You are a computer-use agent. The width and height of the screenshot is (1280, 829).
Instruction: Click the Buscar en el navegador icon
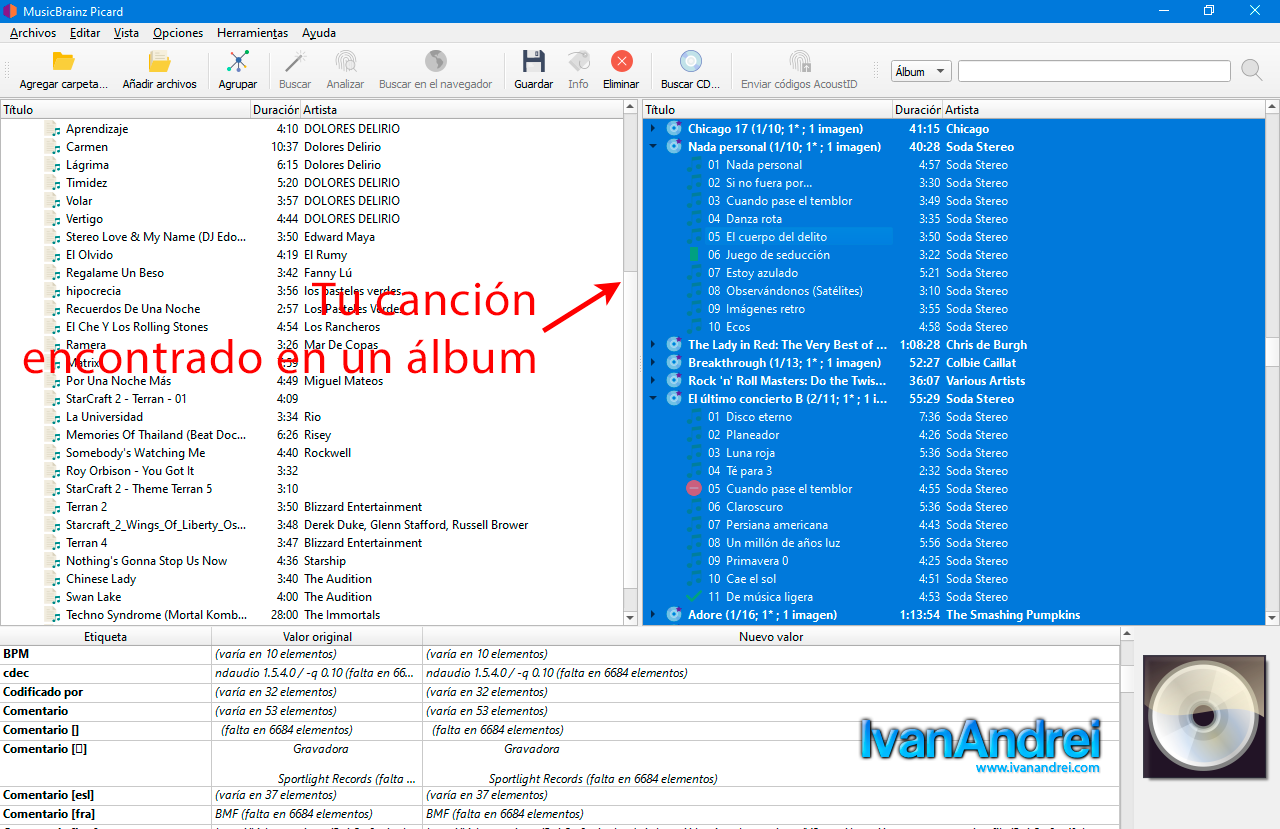(435, 61)
